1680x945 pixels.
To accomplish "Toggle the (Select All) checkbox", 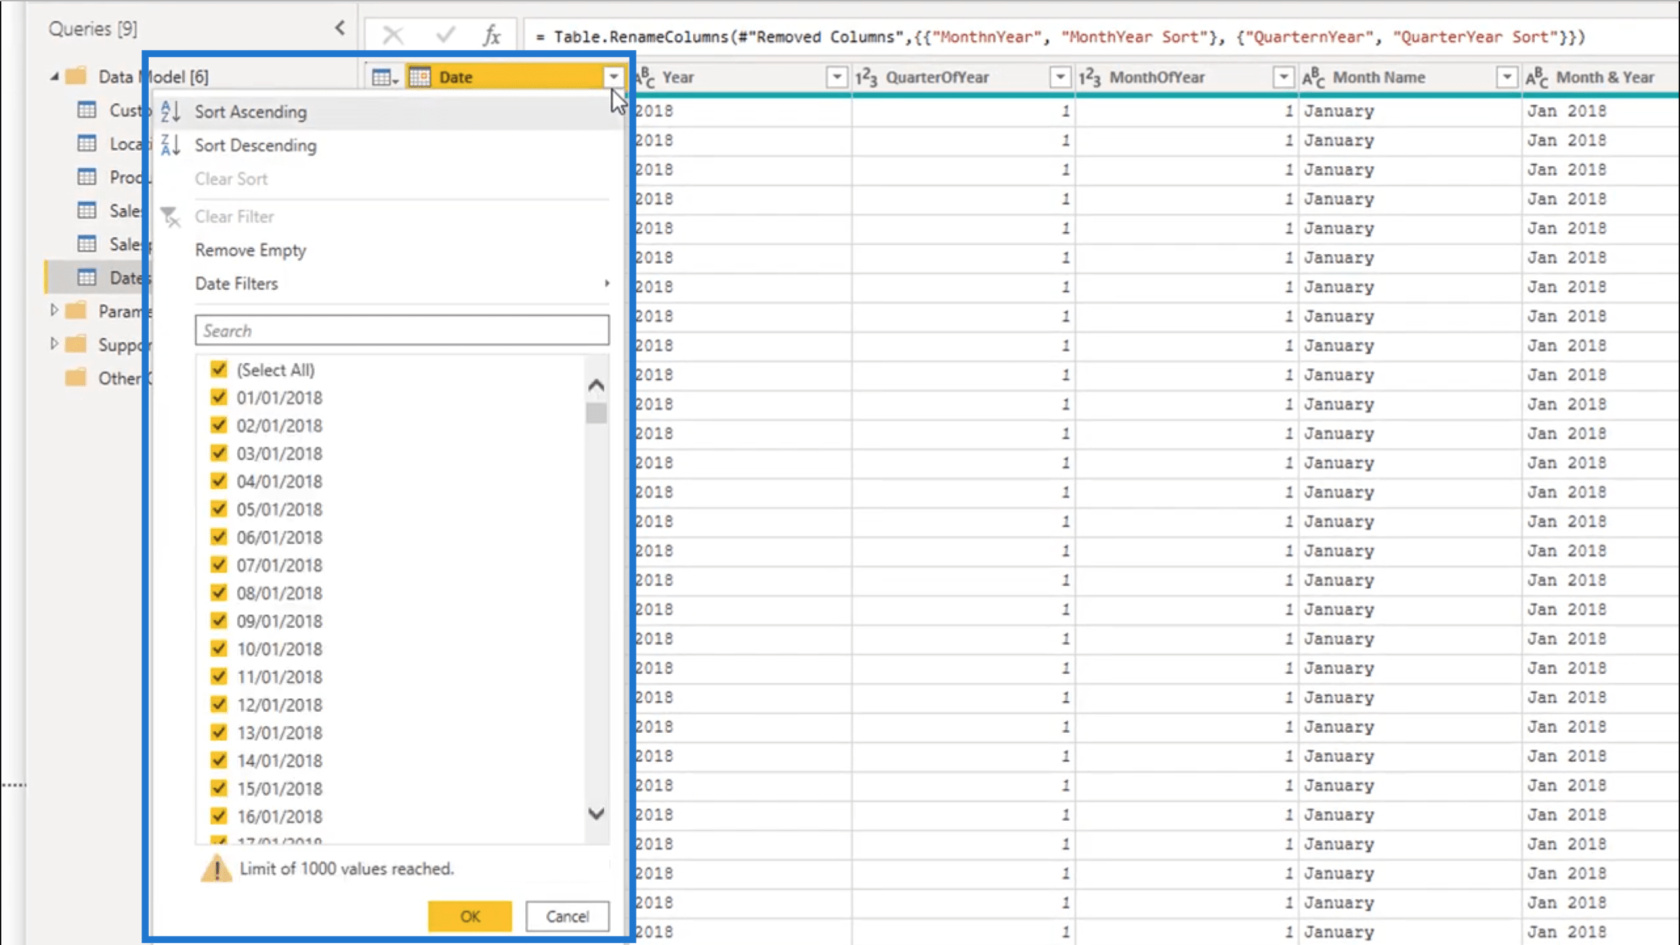I will coord(219,369).
